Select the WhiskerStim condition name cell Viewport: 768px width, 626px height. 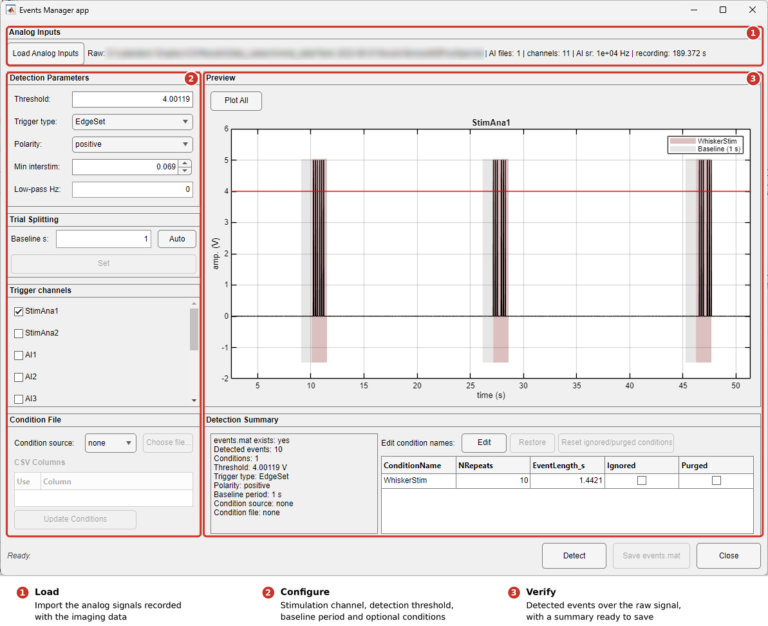click(x=419, y=481)
